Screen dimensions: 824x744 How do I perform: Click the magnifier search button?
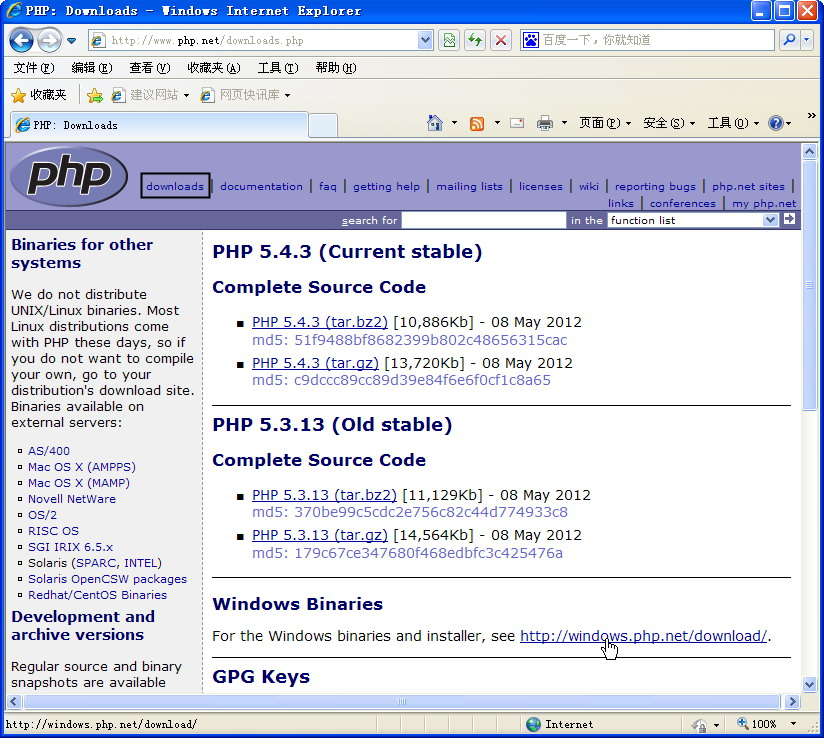[x=788, y=40]
